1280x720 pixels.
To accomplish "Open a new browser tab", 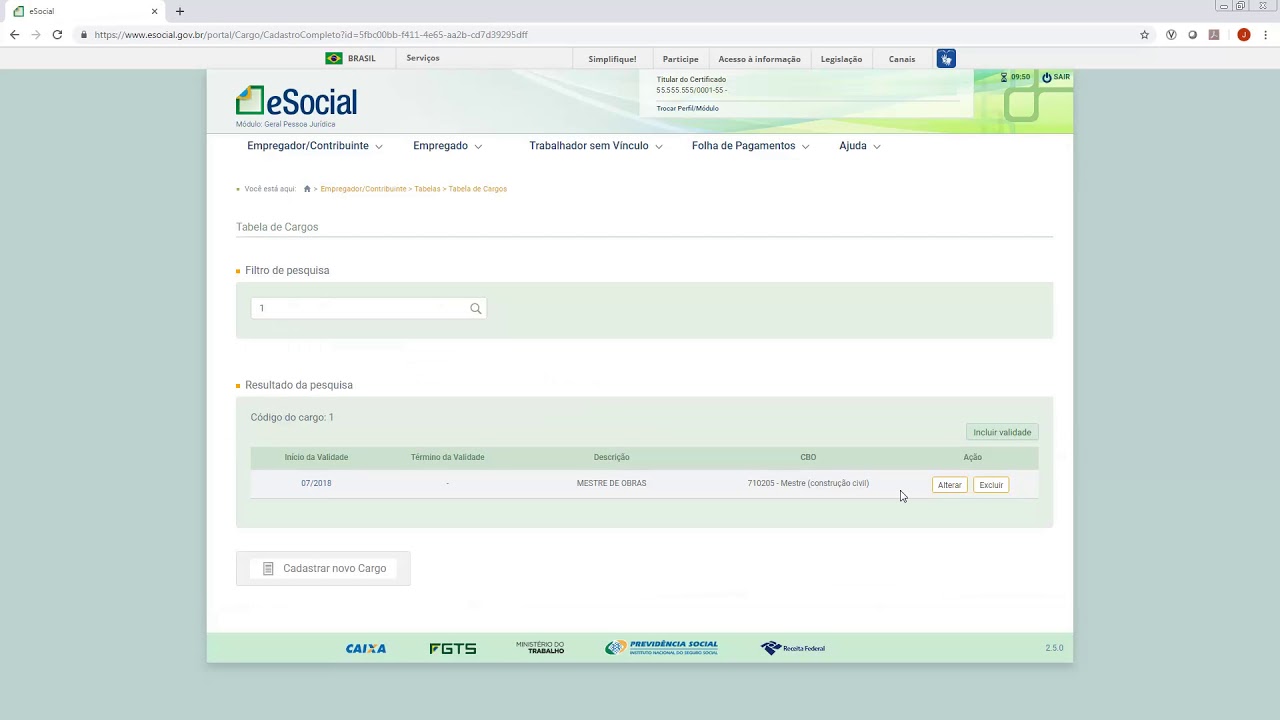I will [x=180, y=11].
